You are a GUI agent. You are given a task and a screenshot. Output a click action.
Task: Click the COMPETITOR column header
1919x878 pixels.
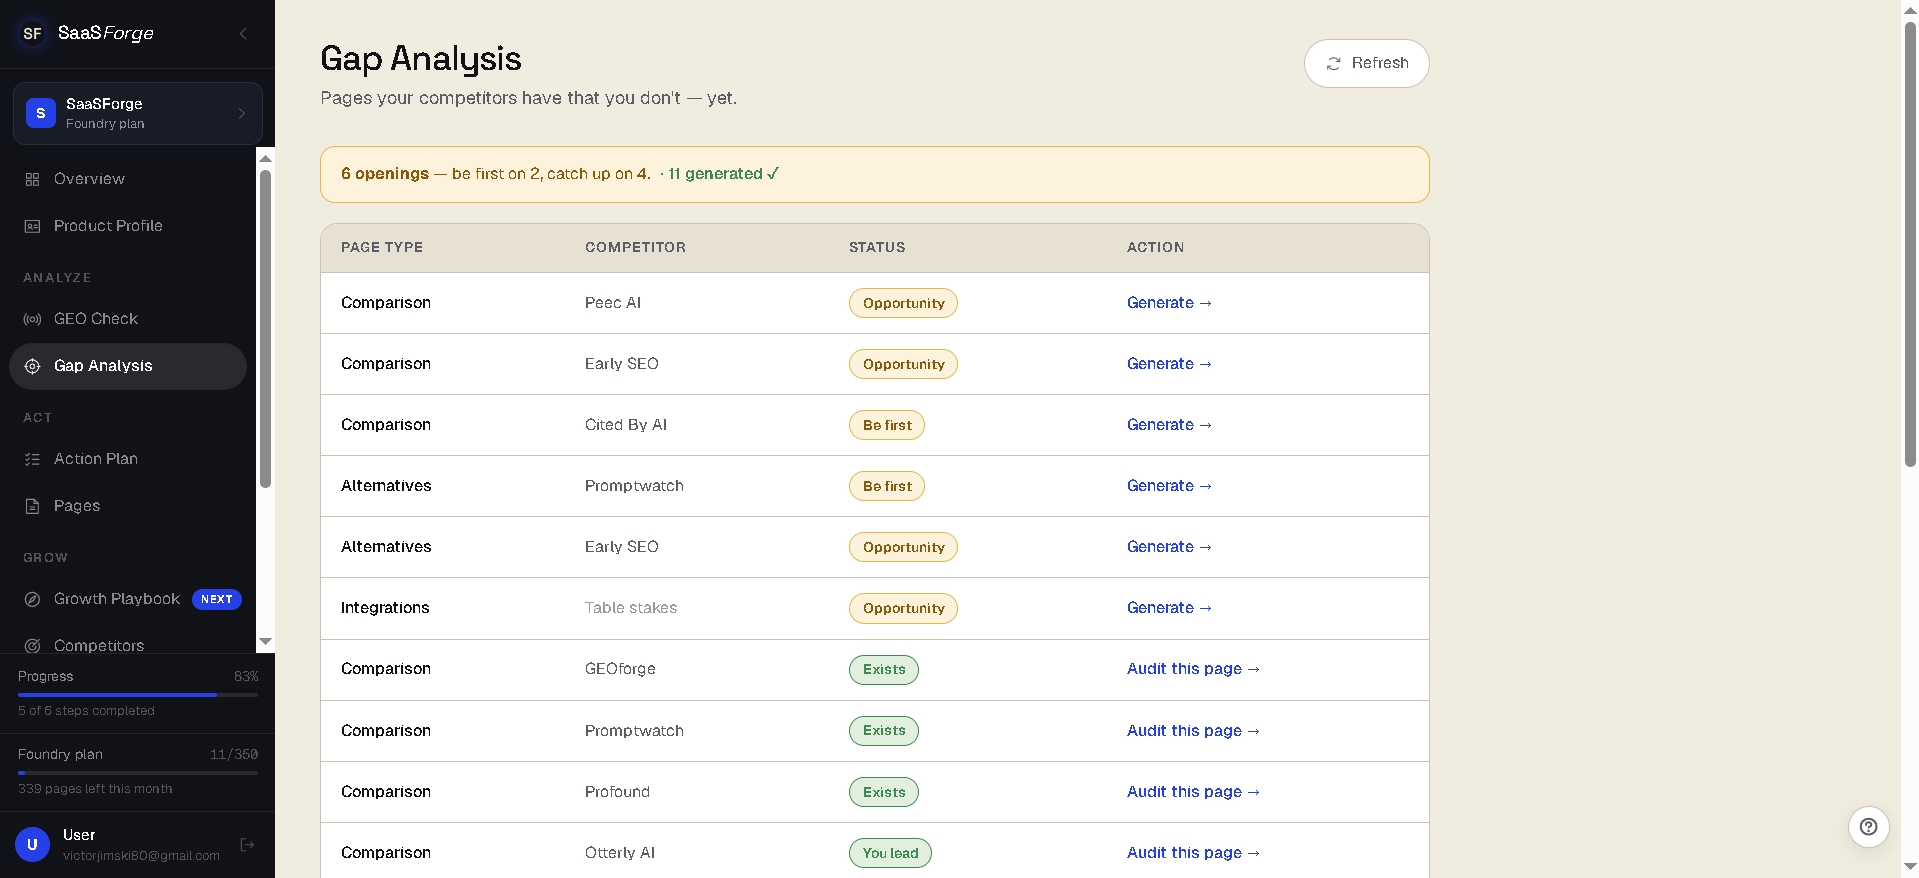point(635,247)
